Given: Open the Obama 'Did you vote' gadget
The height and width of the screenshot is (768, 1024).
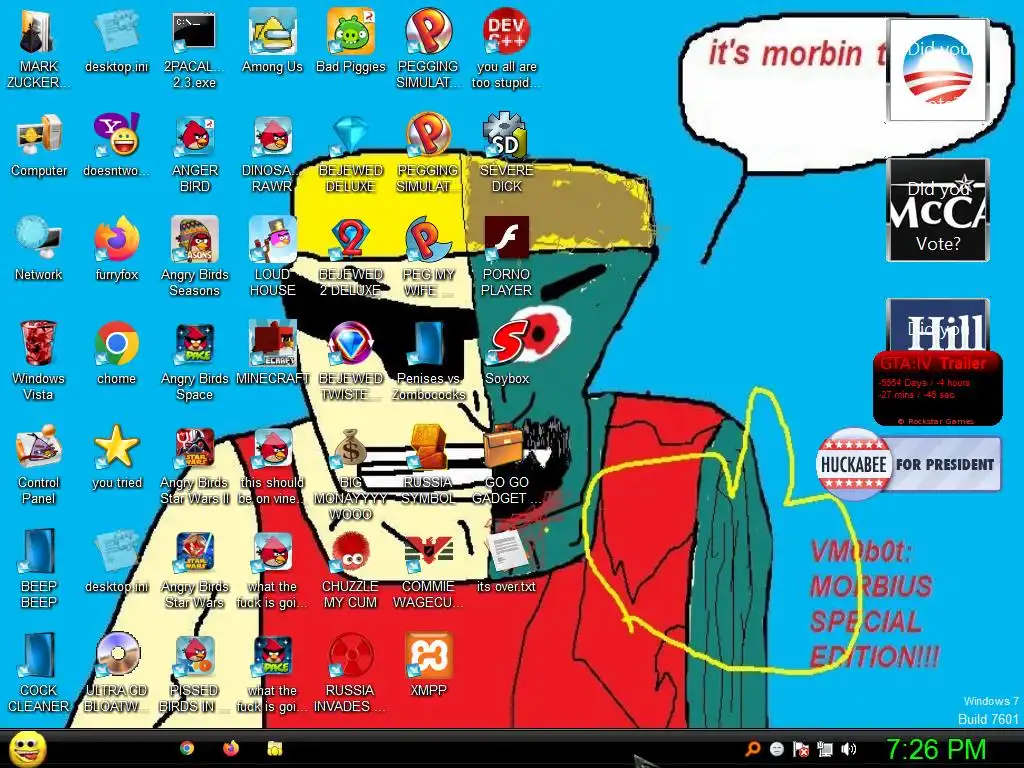Looking at the screenshot, I should [938, 70].
